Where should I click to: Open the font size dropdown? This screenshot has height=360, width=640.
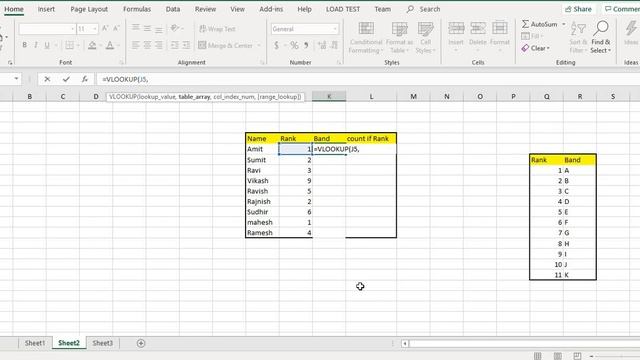95,29
